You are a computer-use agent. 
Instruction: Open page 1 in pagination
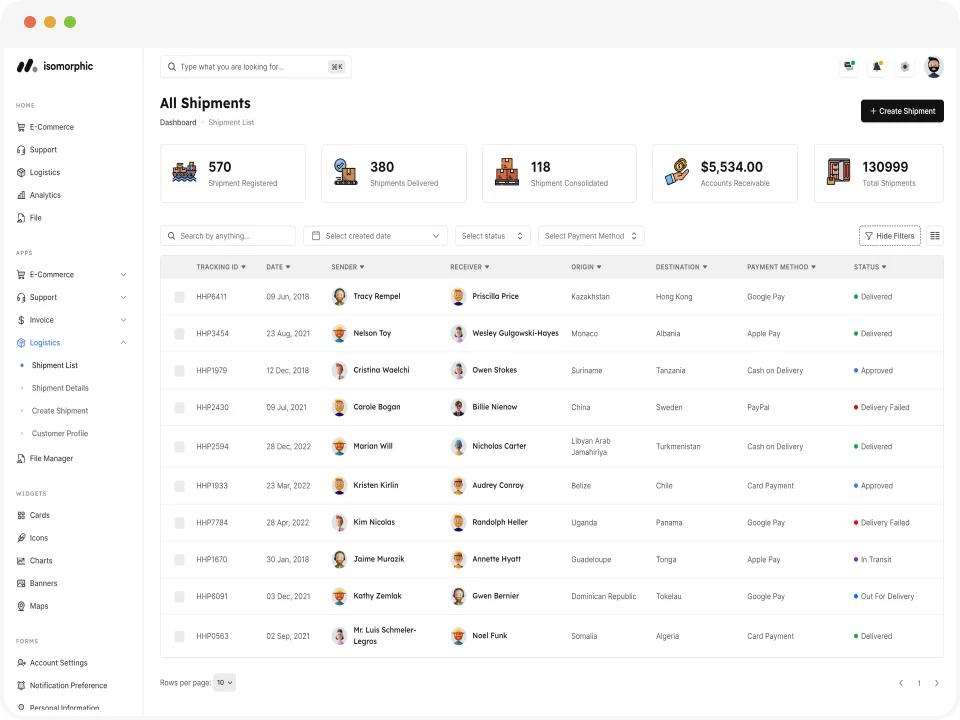coord(918,683)
